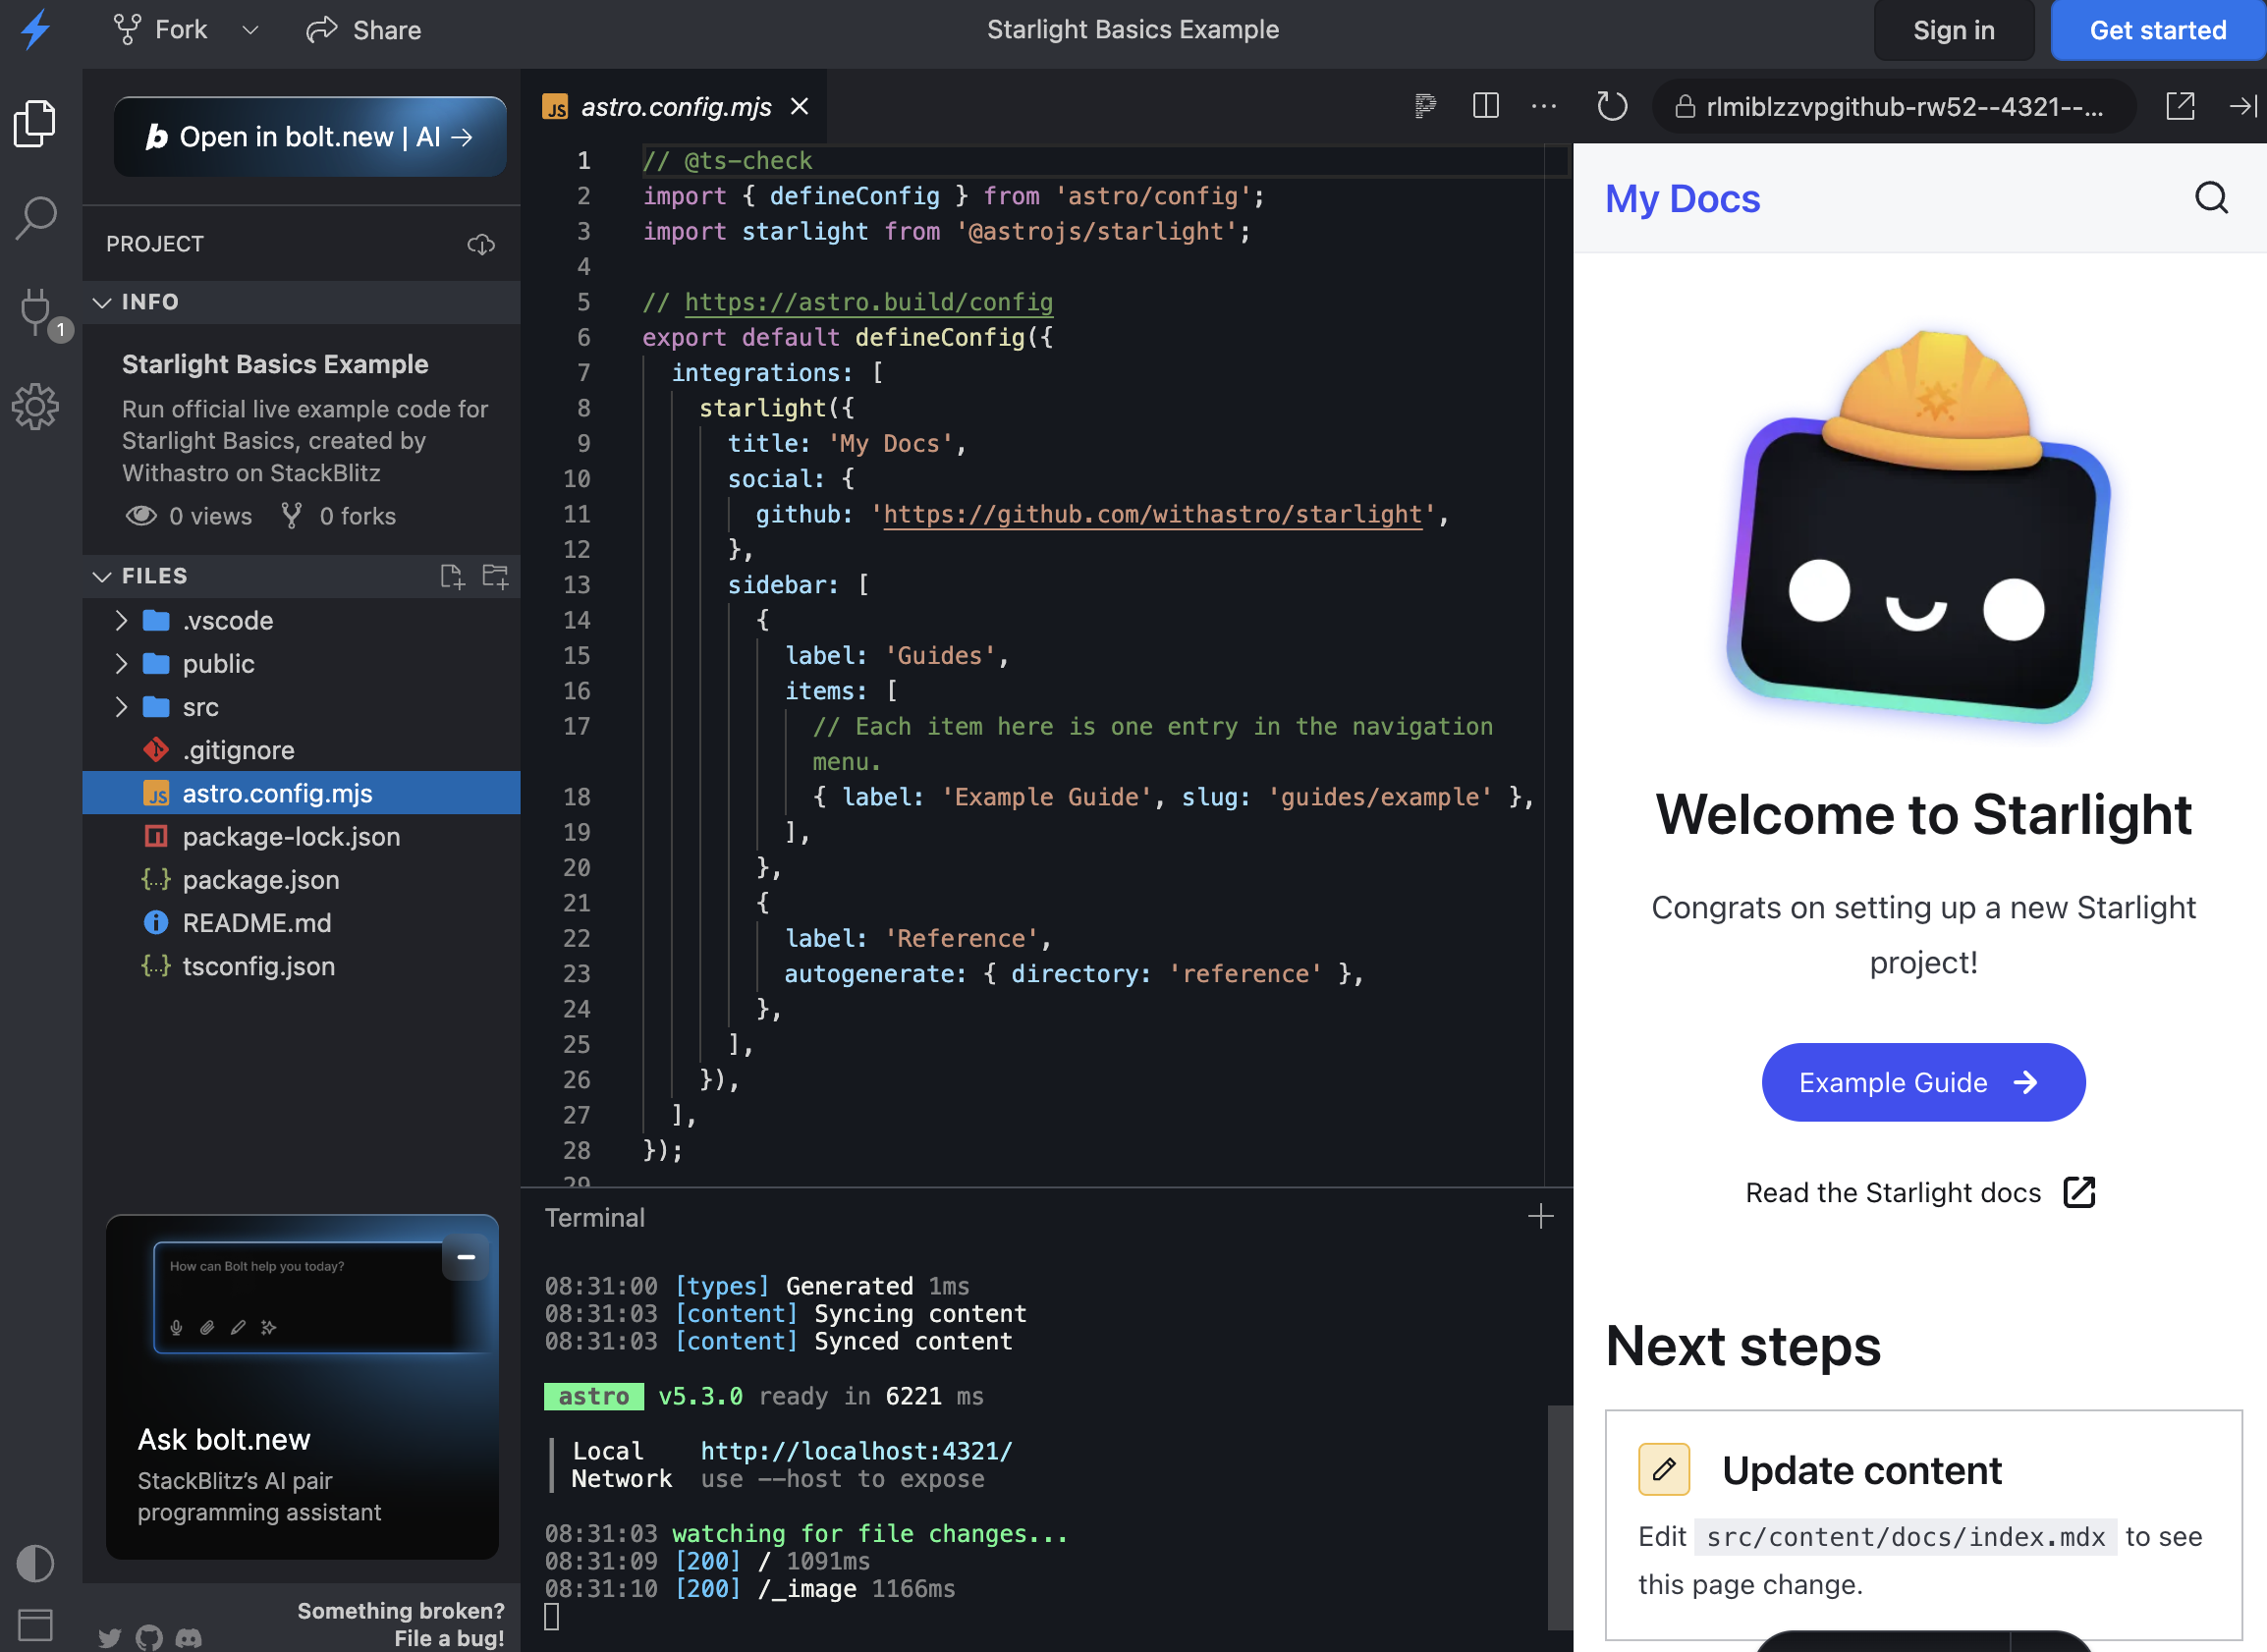Screen dimensions: 2267x1652
Task: Close the astro.config.mjs tab
Action: 799,106
